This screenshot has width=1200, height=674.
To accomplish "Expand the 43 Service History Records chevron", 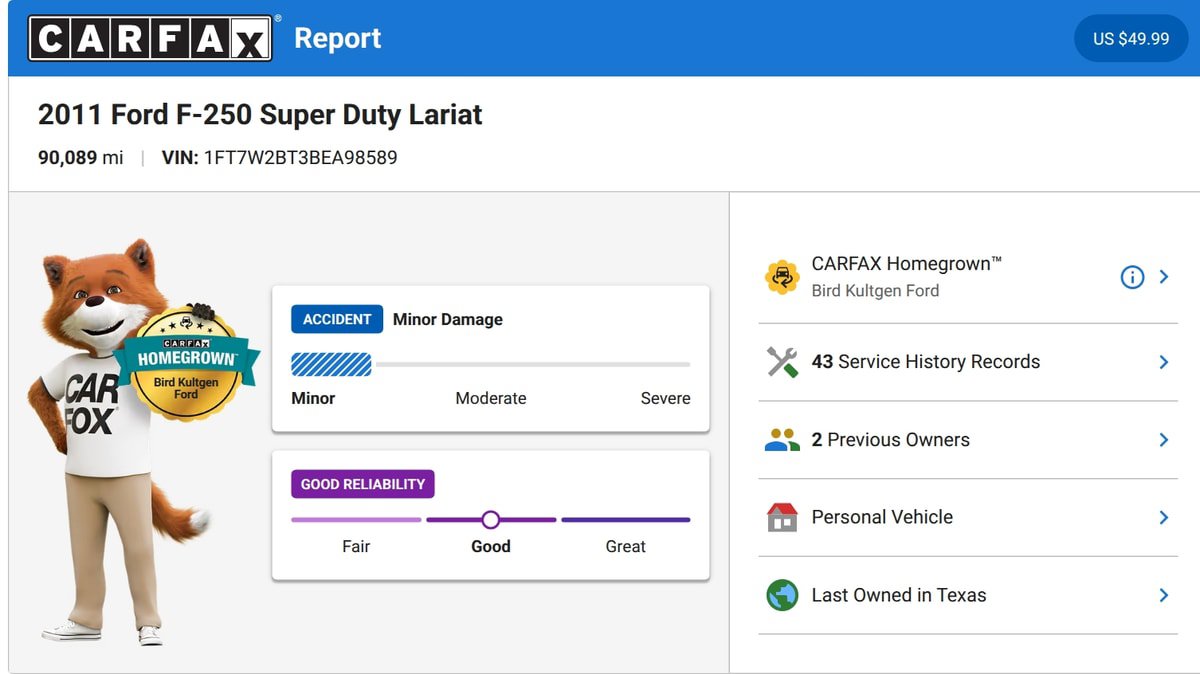I will point(1164,362).
